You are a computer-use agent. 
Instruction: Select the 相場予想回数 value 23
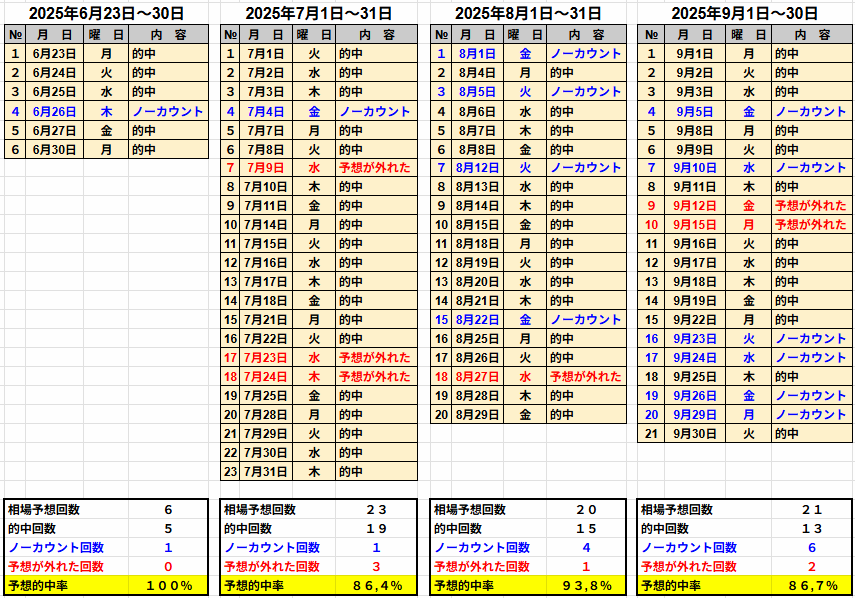376,510
